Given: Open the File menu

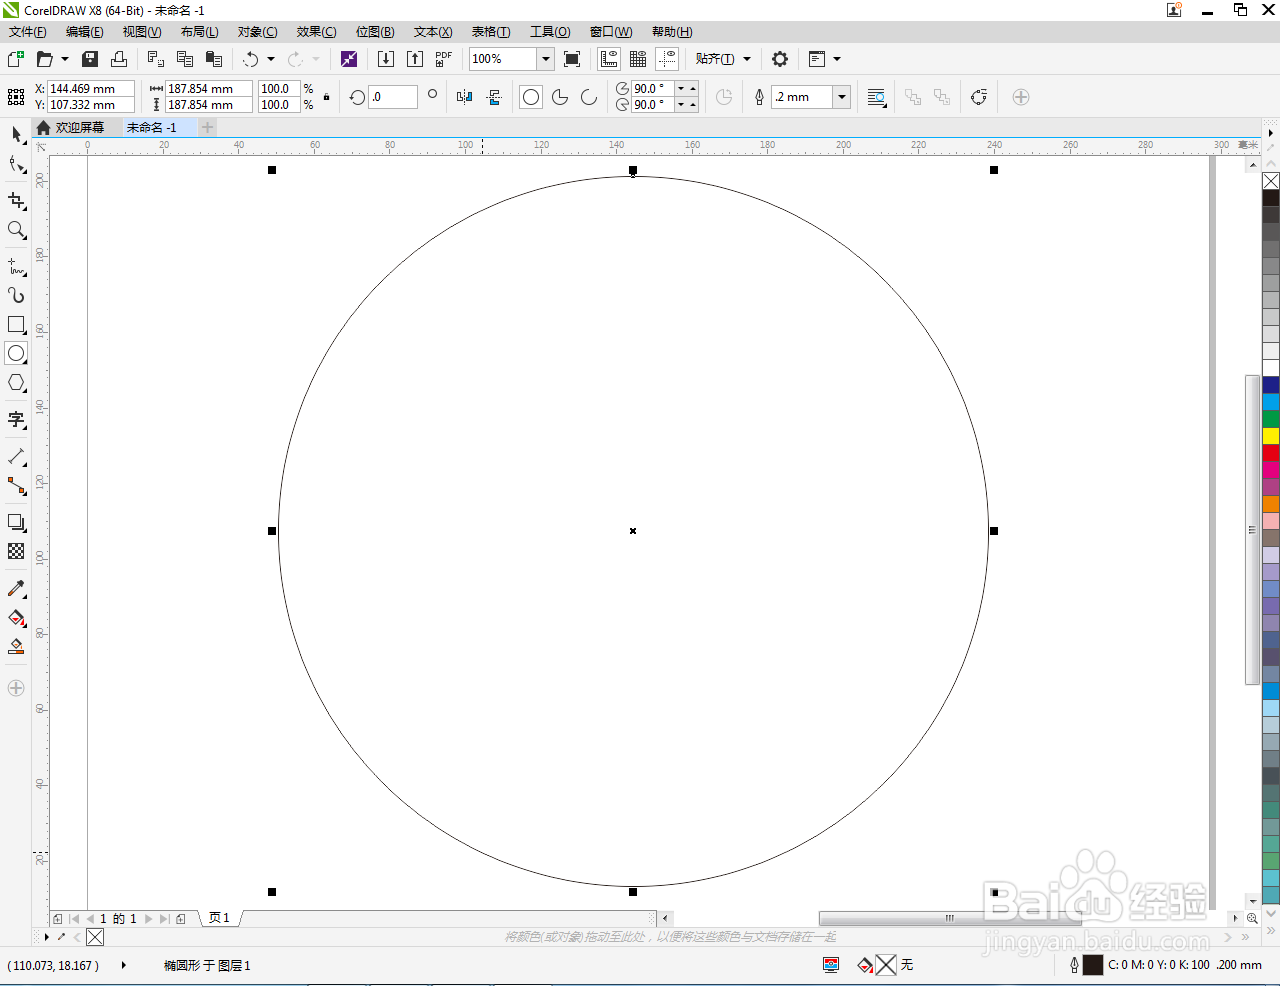Looking at the screenshot, I should coord(28,32).
